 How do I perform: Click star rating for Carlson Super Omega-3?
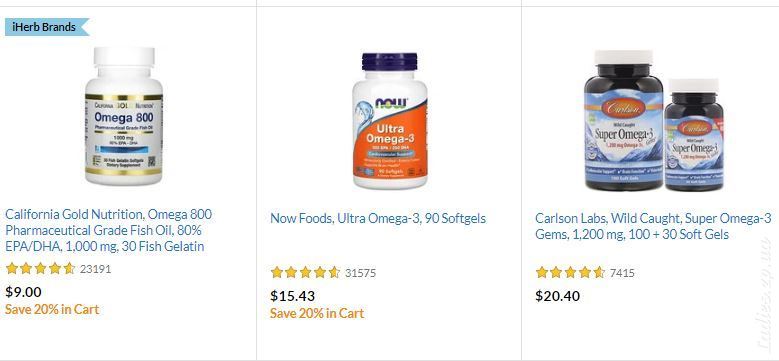570,273
